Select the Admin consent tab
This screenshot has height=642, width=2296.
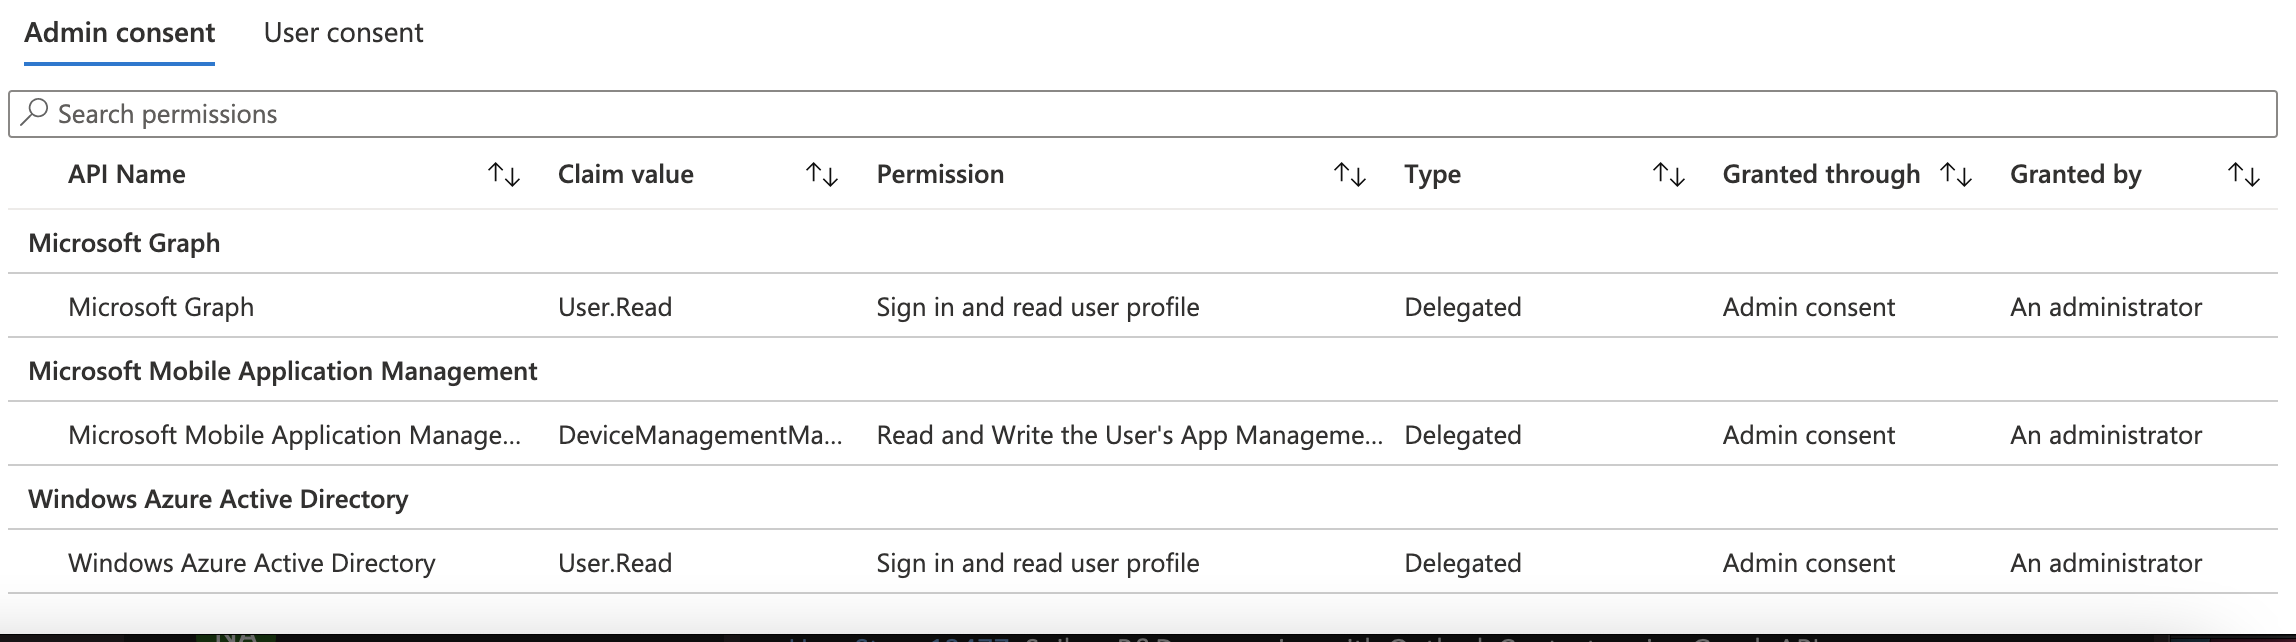(119, 33)
